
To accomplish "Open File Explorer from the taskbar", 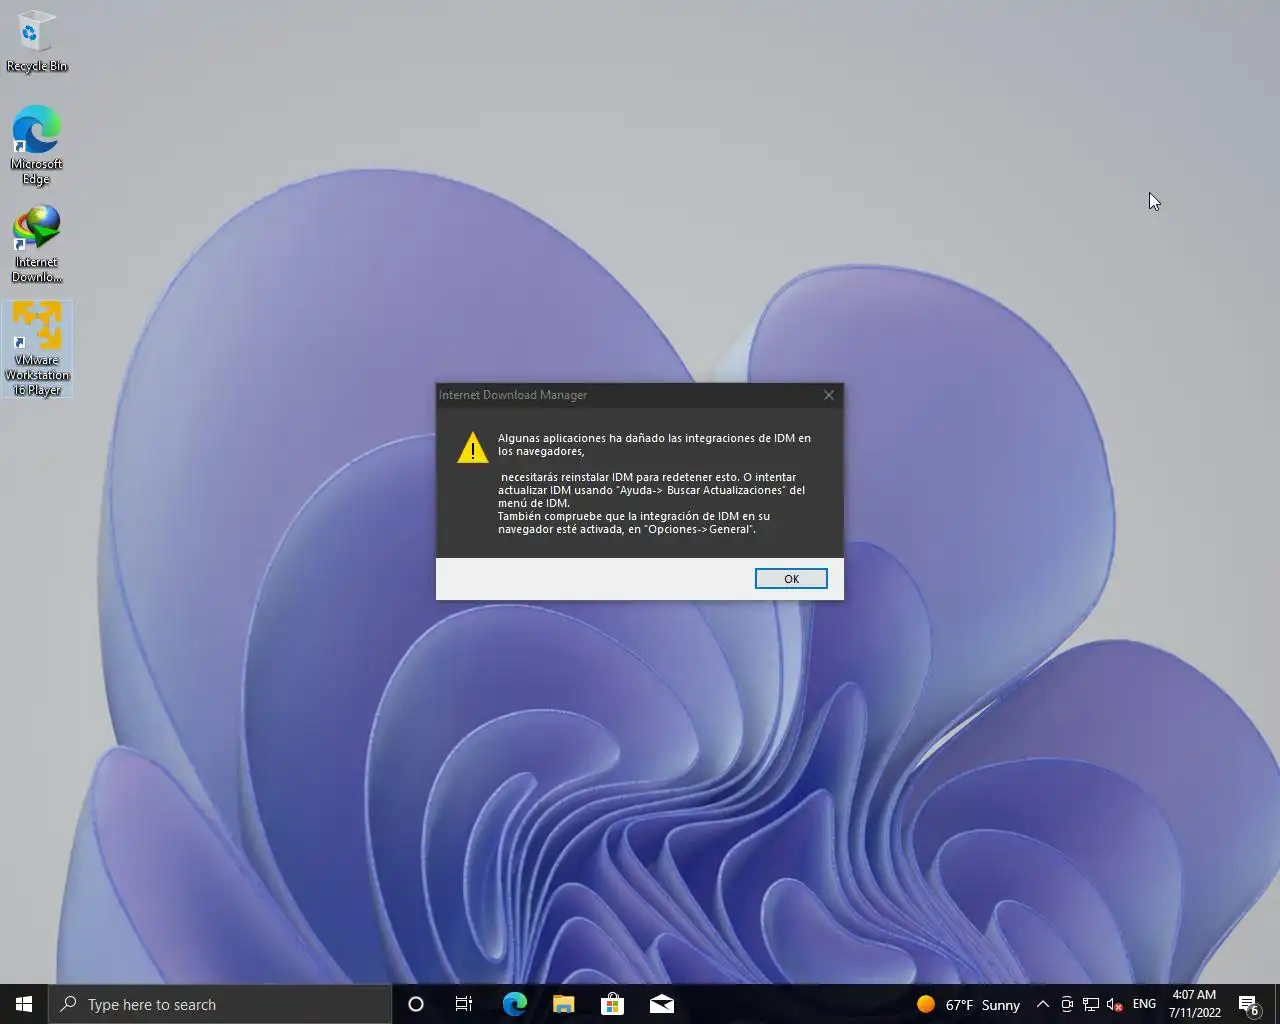I will point(563,1004).
